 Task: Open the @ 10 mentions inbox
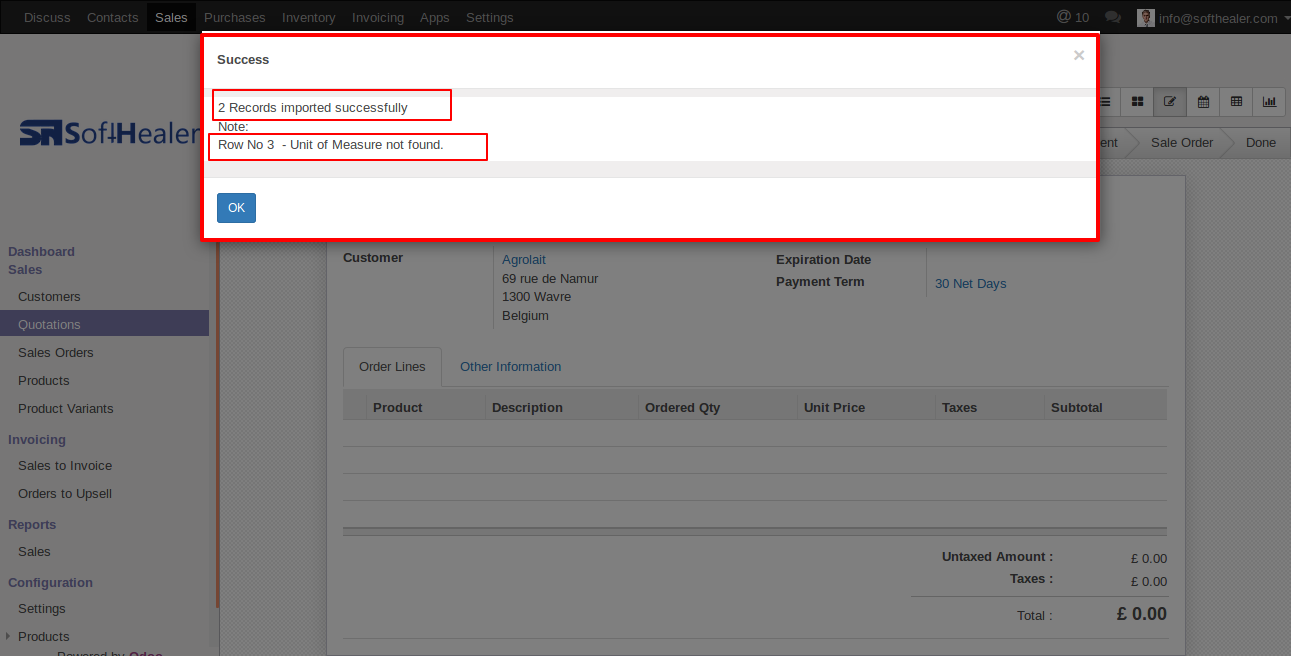(1073, 17)
